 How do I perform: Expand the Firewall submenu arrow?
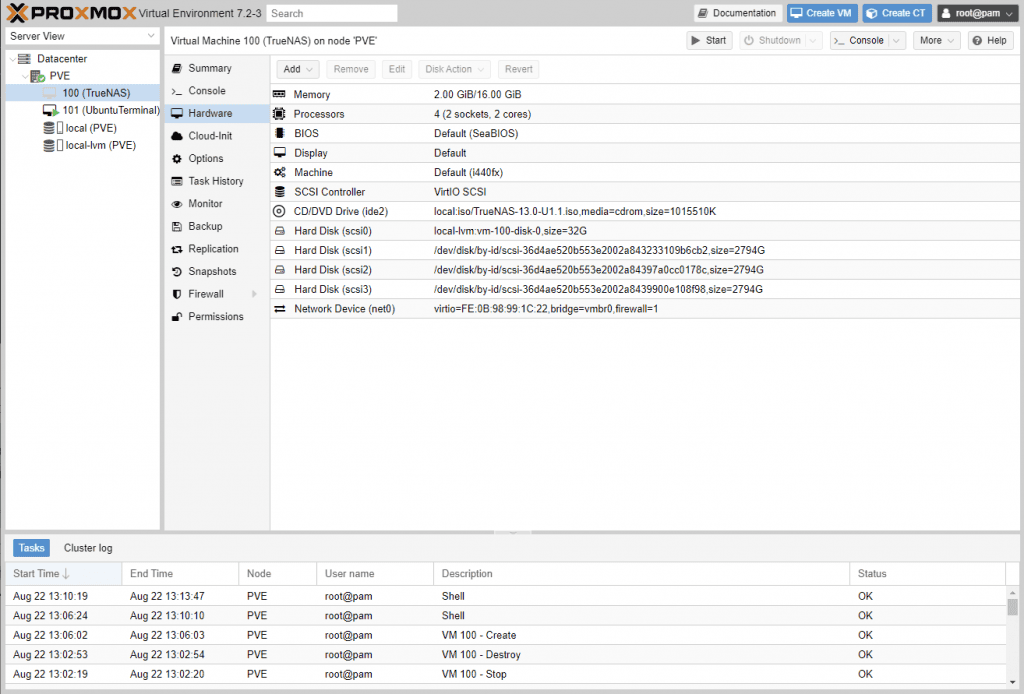tap(254, 294)
